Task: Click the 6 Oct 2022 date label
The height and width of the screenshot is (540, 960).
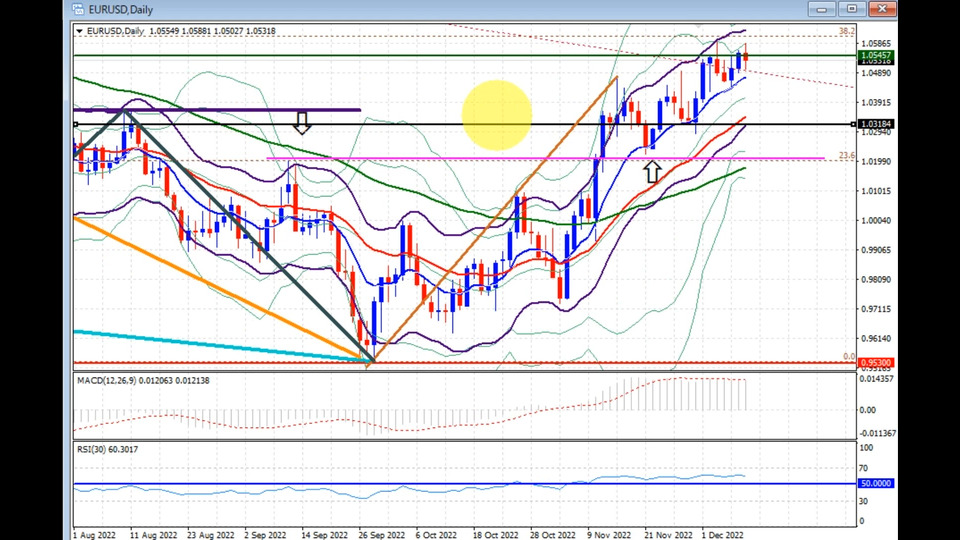Action: coord(436,535)
